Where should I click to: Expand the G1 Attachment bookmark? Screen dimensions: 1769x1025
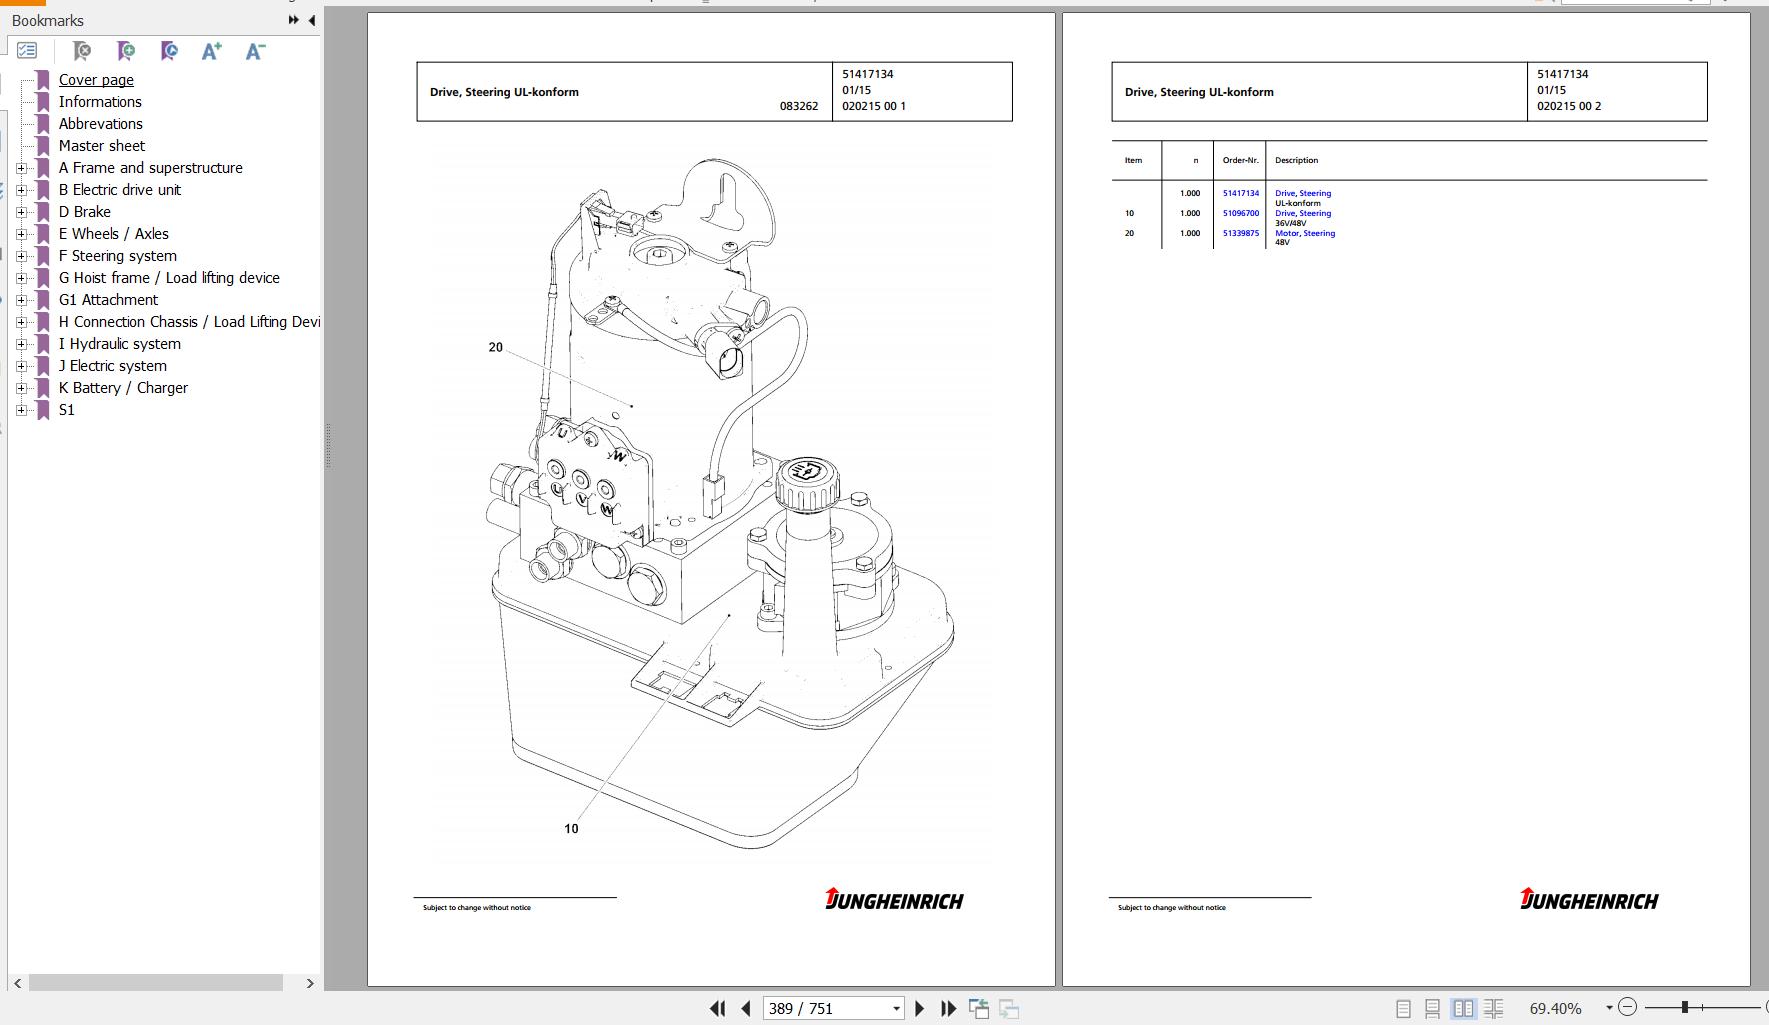point(21,300)
